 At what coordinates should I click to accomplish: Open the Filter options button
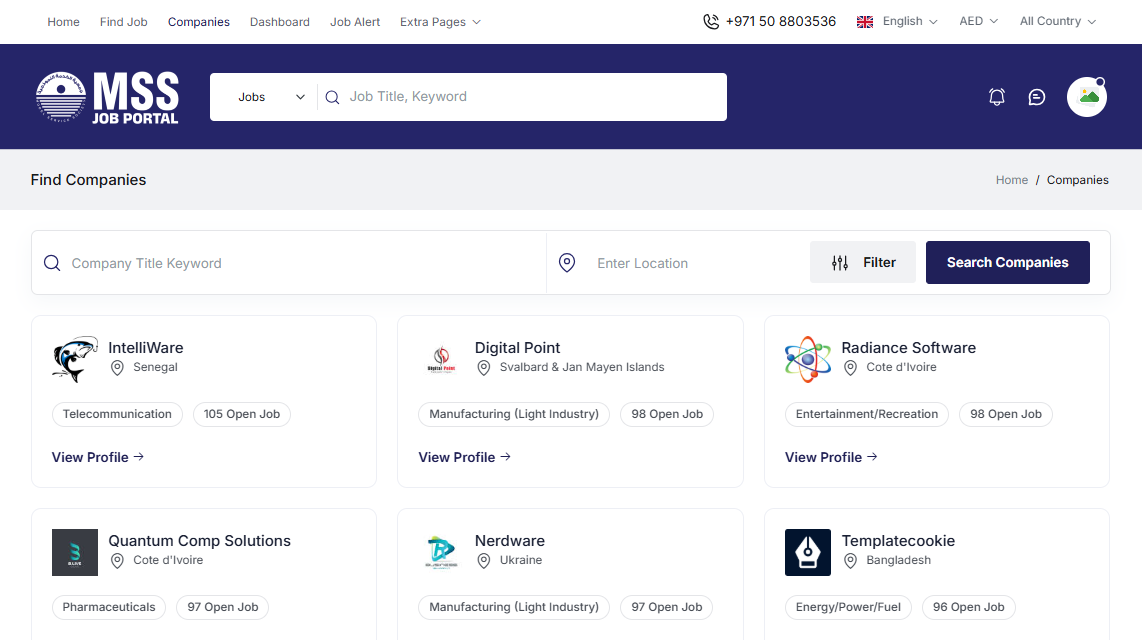(x=863, y=262)
